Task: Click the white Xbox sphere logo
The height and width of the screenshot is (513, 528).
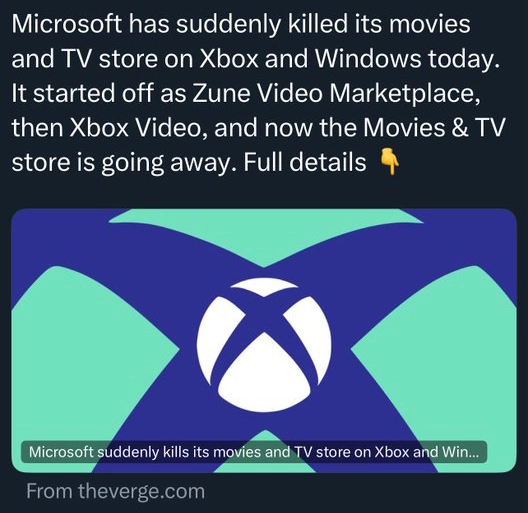Action: pyautogui.click(x=264, y=345)
